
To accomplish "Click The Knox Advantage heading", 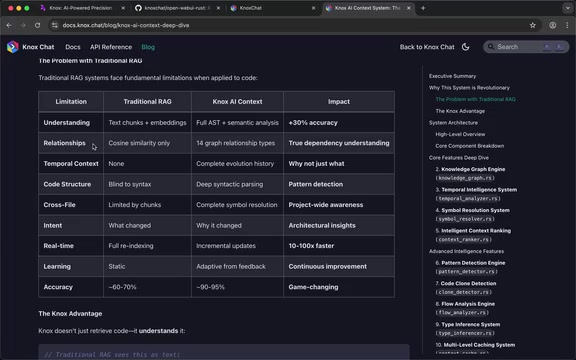I will click(70, 314).
